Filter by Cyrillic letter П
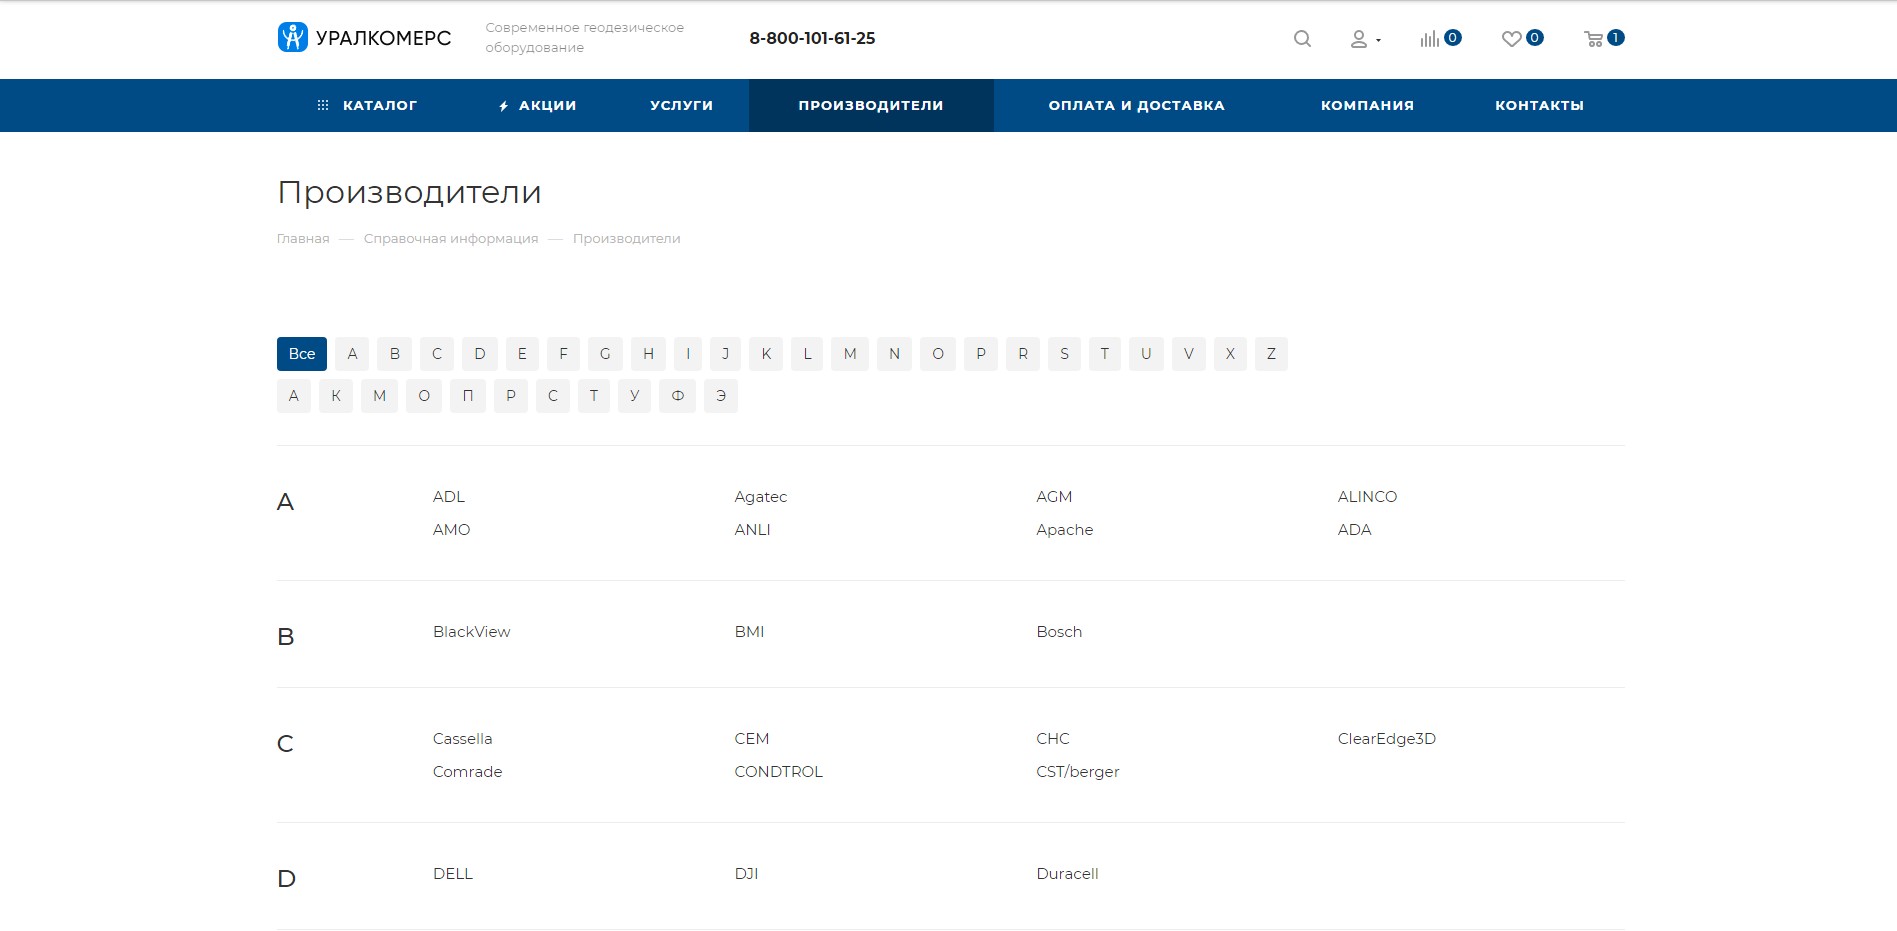This screenshot has width=1897, height=931. coord(468,396)
